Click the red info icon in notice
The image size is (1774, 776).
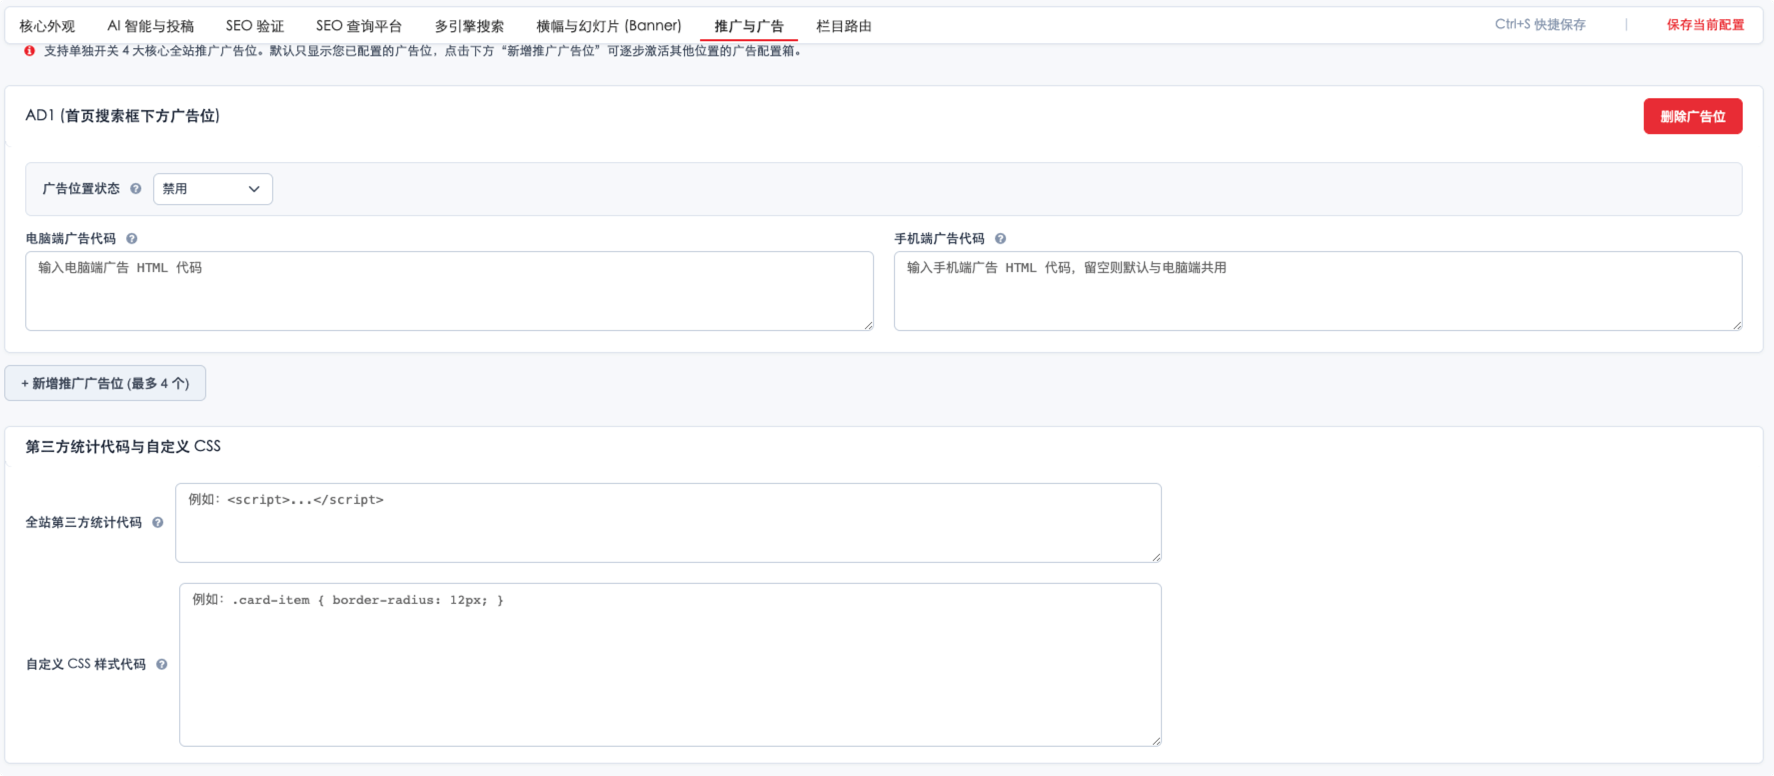coord(30,51)
